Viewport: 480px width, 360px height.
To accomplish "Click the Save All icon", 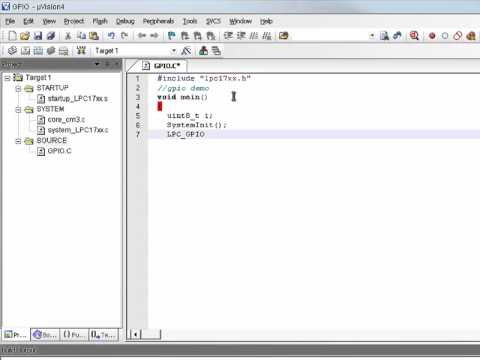I will (51, 36).
